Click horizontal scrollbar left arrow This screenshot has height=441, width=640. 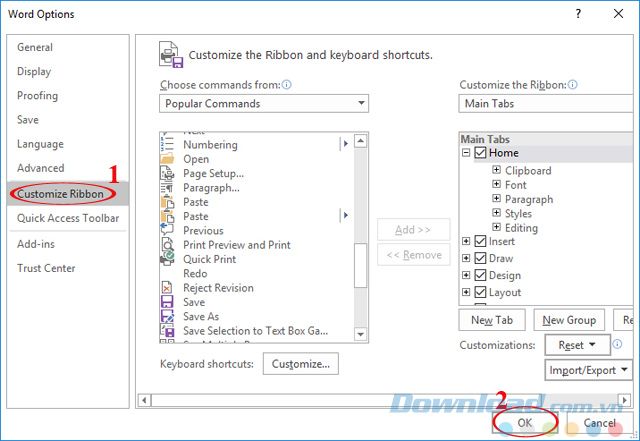[144, 400]
